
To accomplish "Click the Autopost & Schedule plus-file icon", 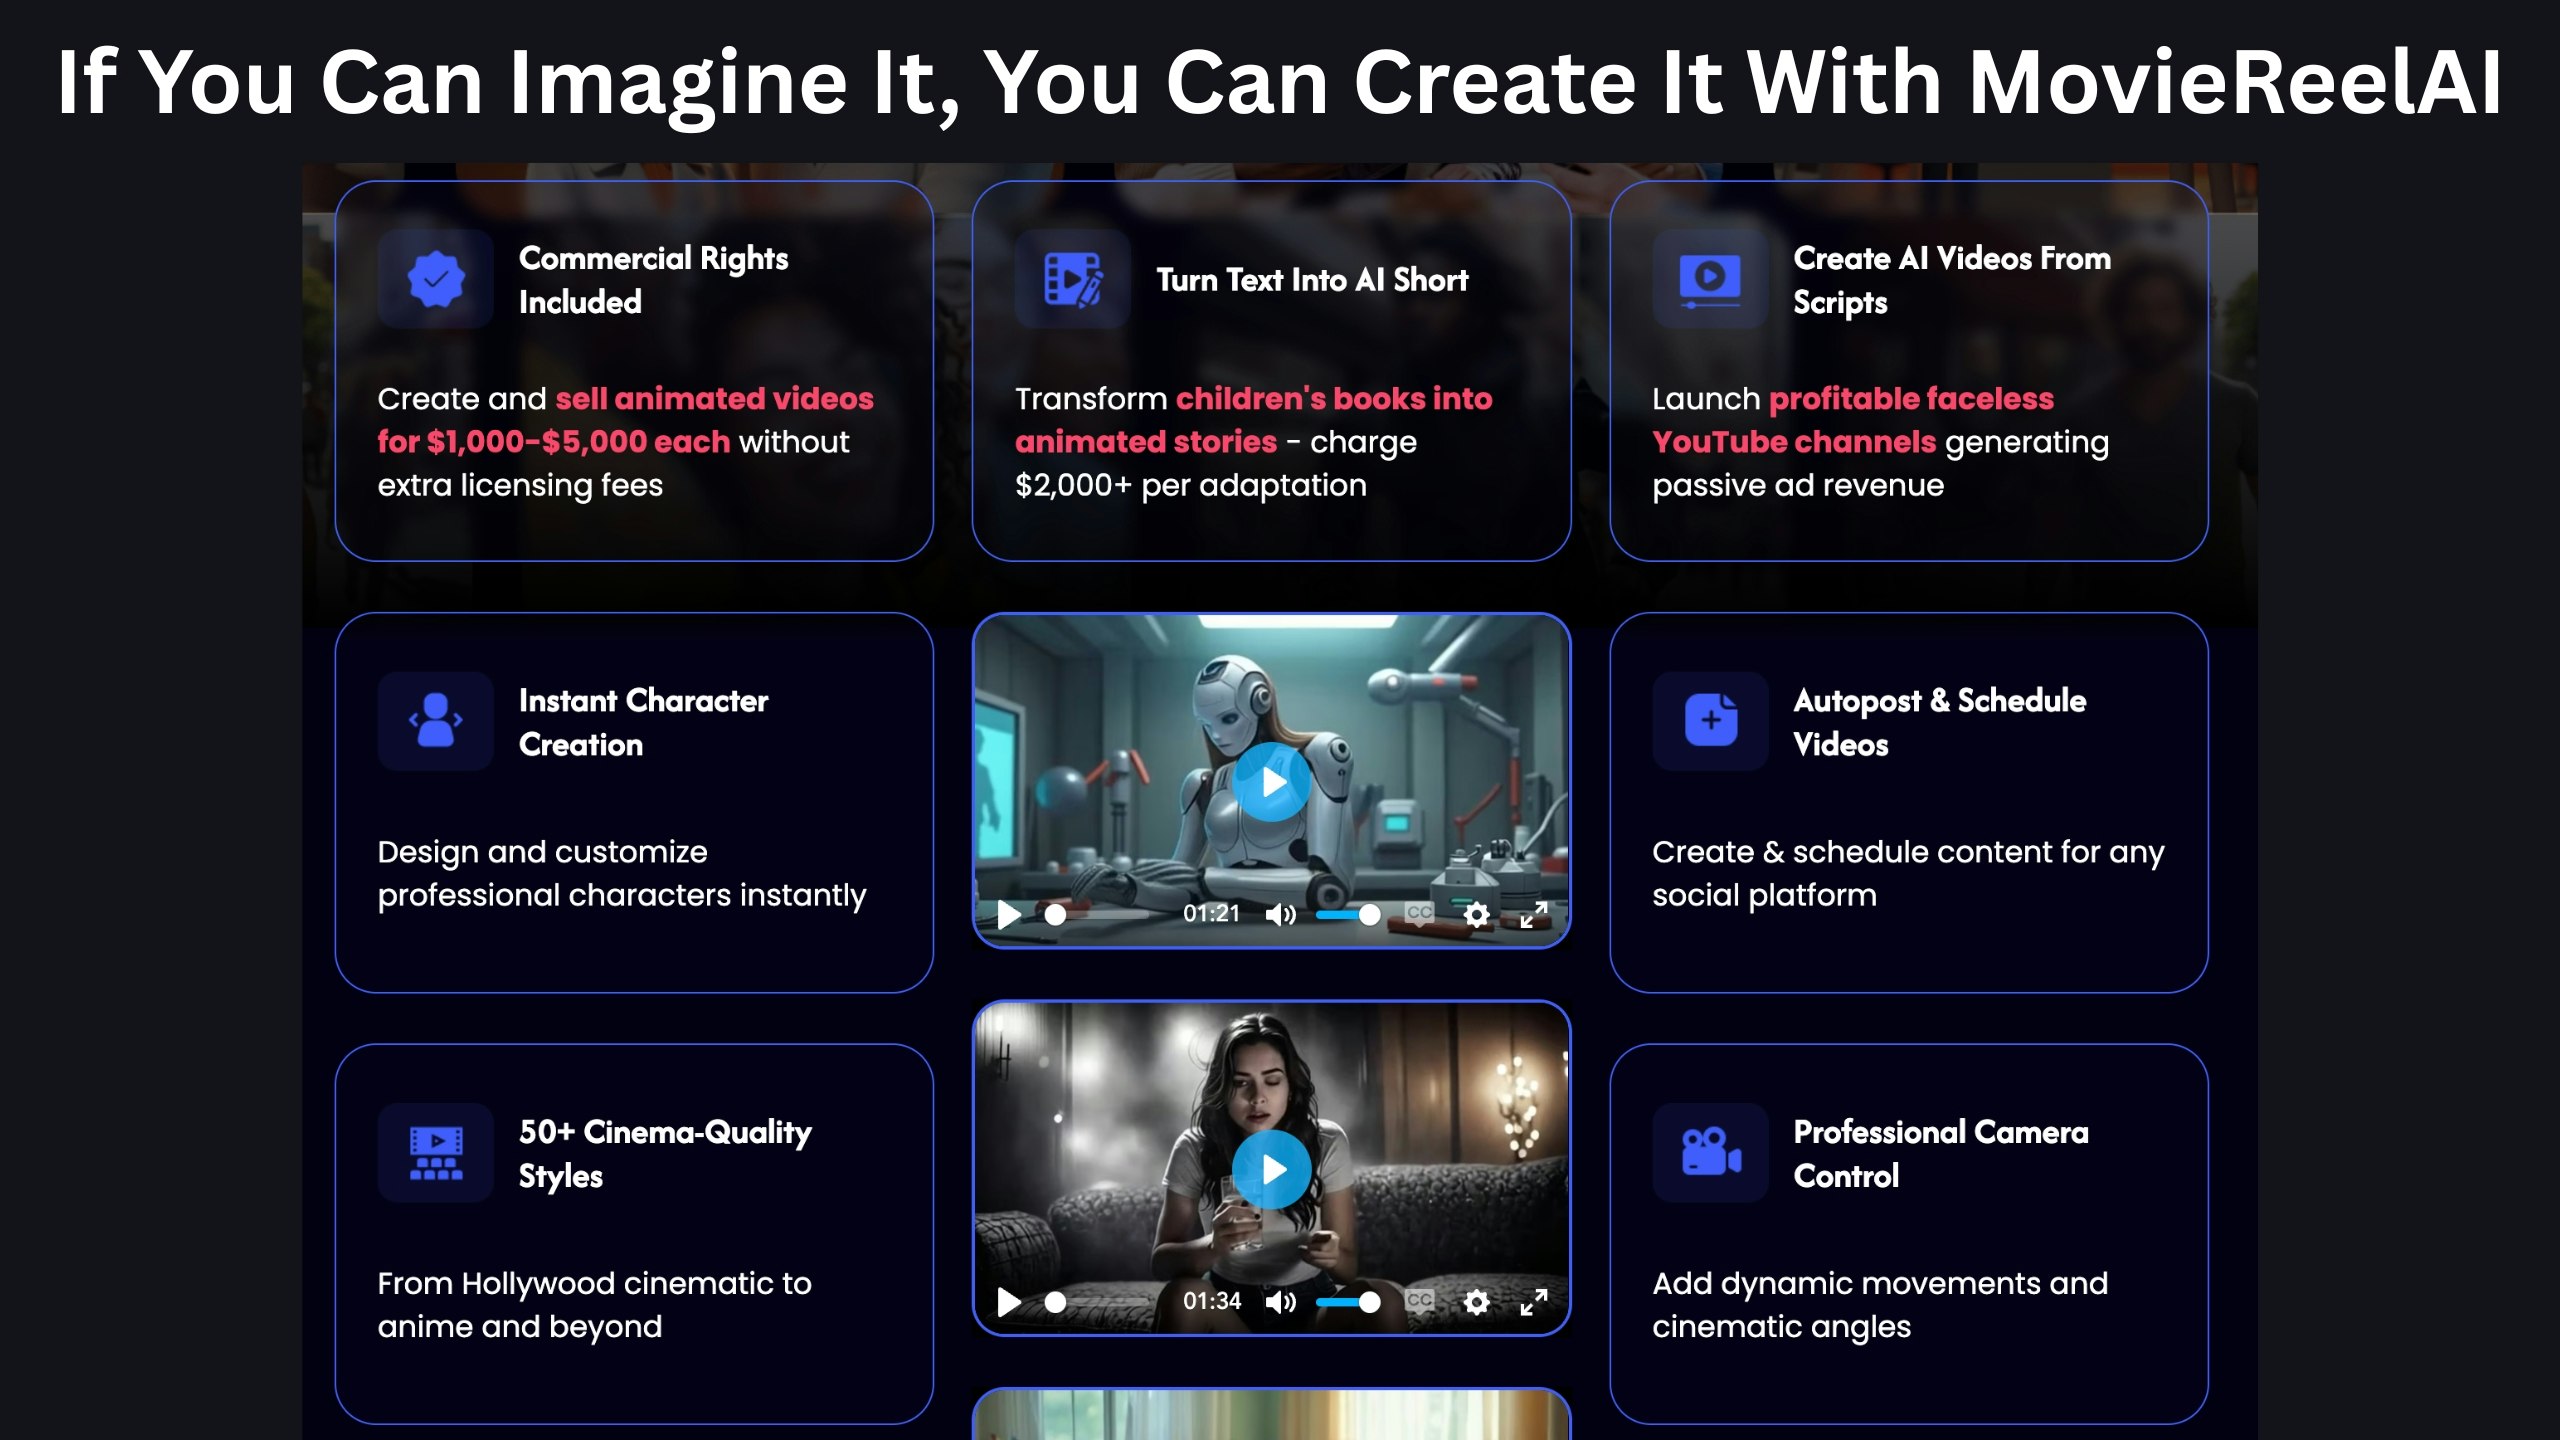I will coord(1709,721).
